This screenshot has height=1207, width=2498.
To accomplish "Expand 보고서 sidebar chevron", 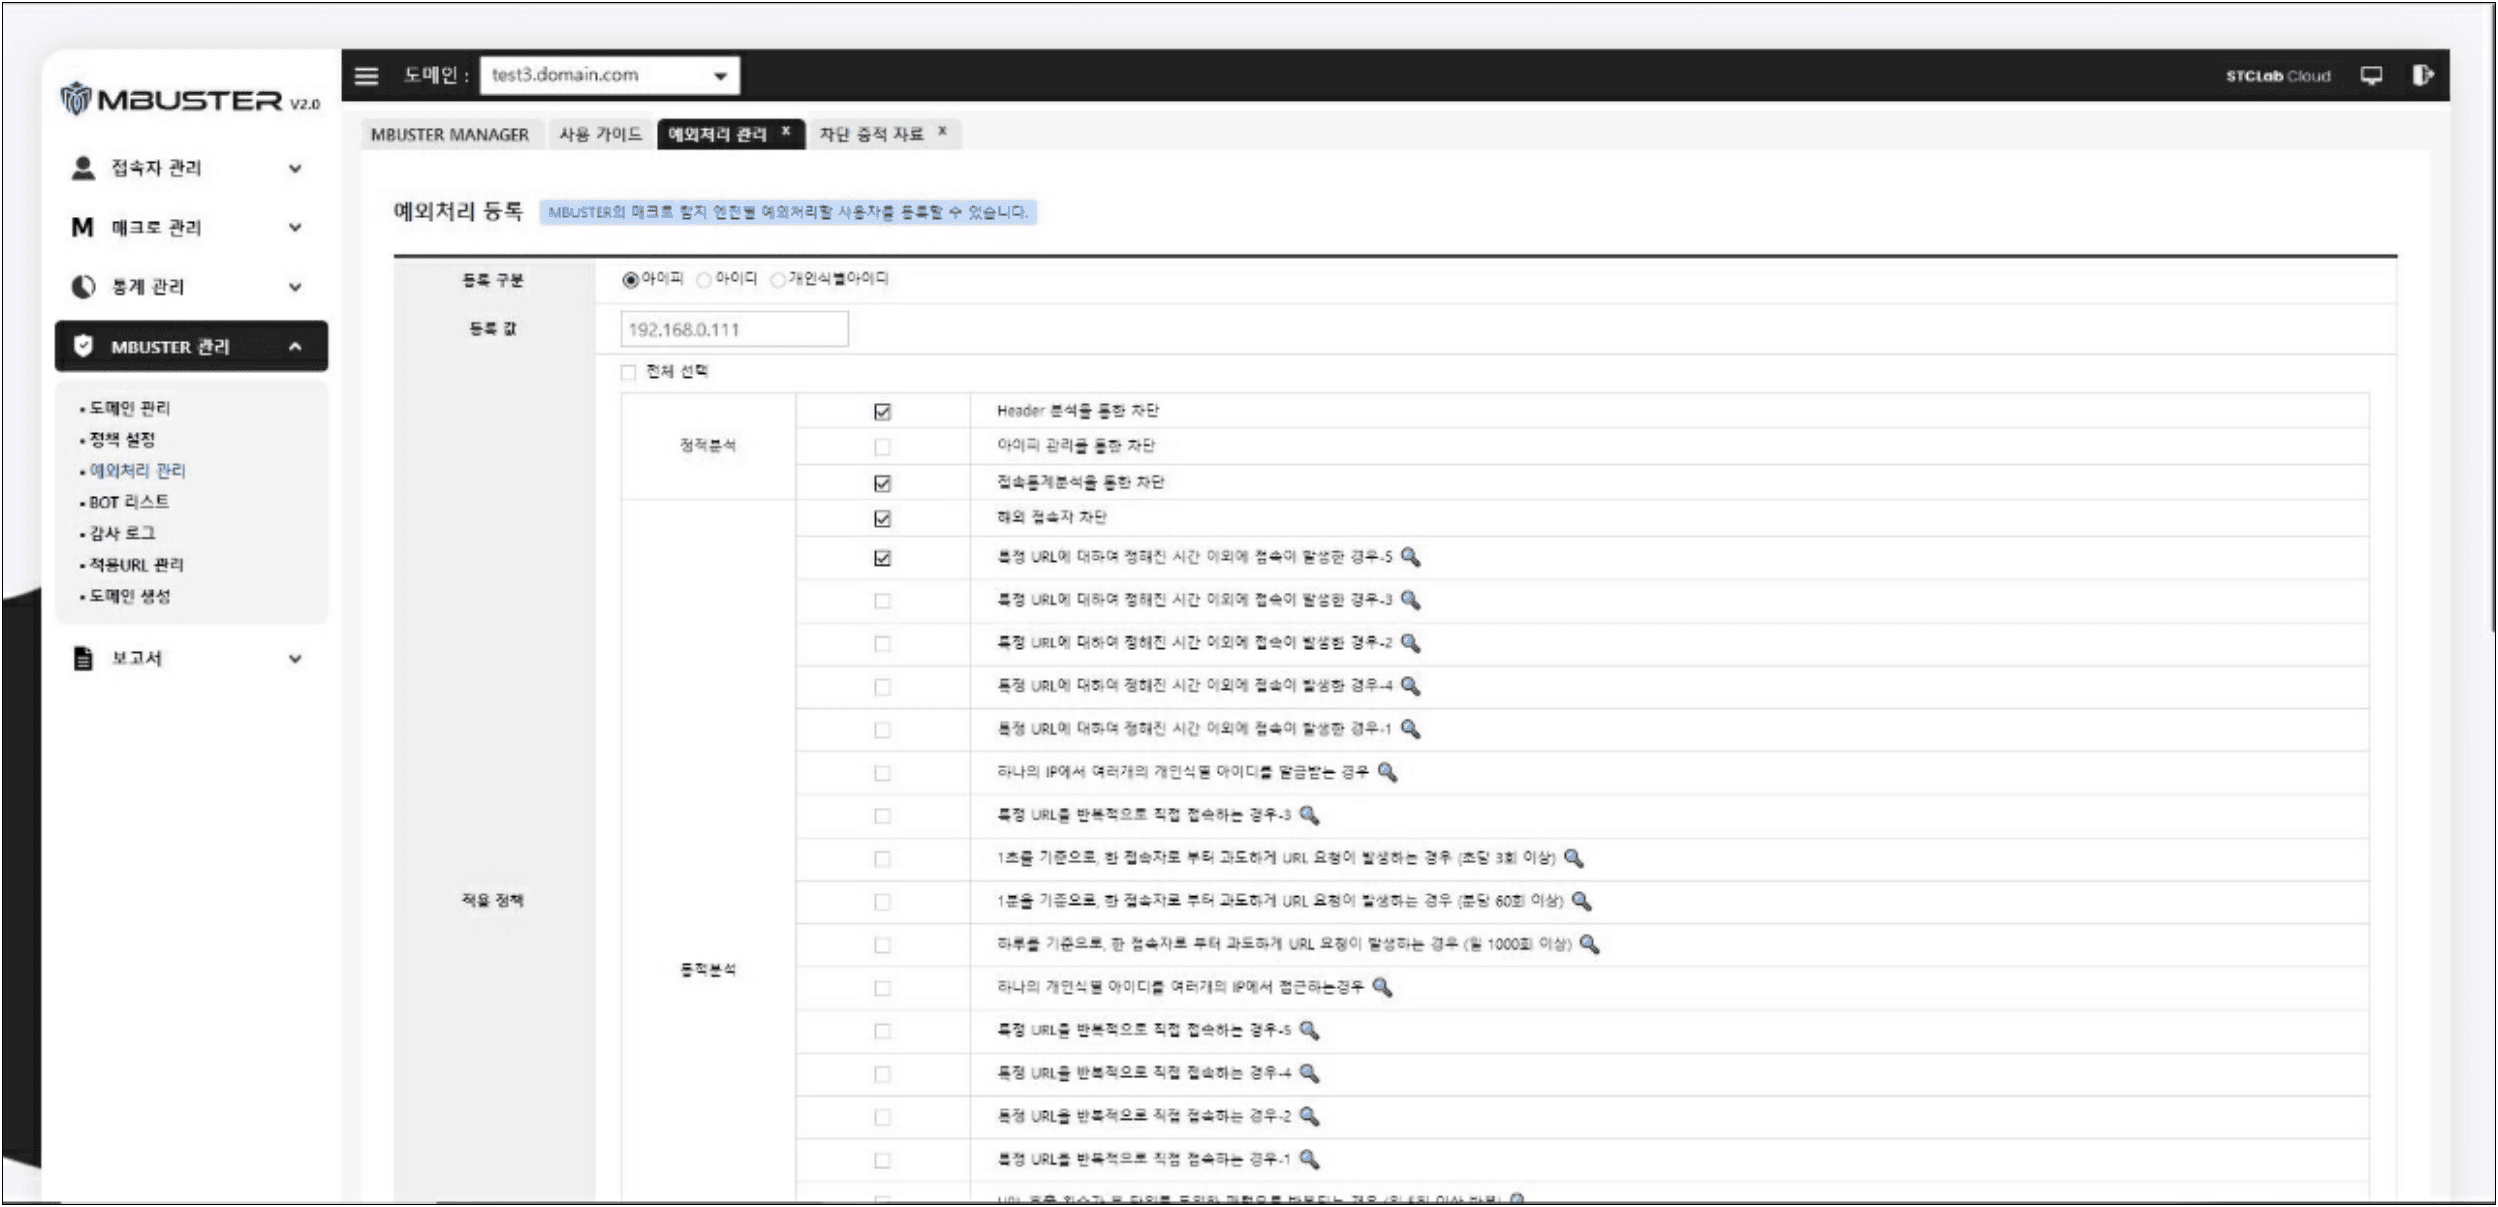I will tap(295, 659).
